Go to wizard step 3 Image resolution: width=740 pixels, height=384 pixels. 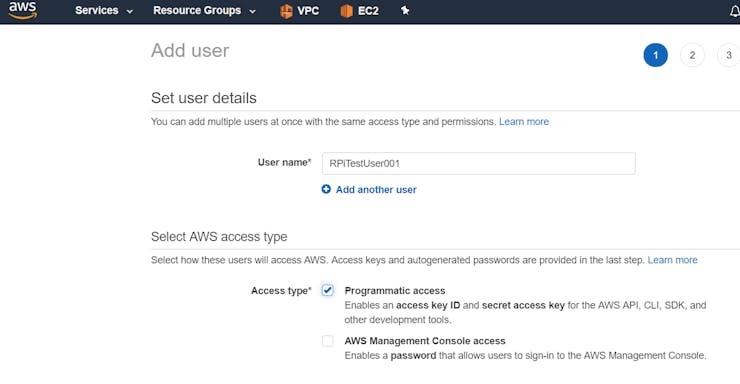pos(729,55)
